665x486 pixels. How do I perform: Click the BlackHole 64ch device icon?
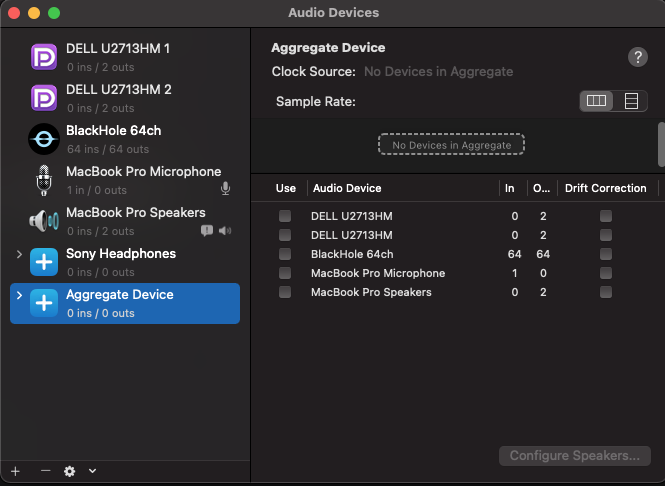[44, 139]
